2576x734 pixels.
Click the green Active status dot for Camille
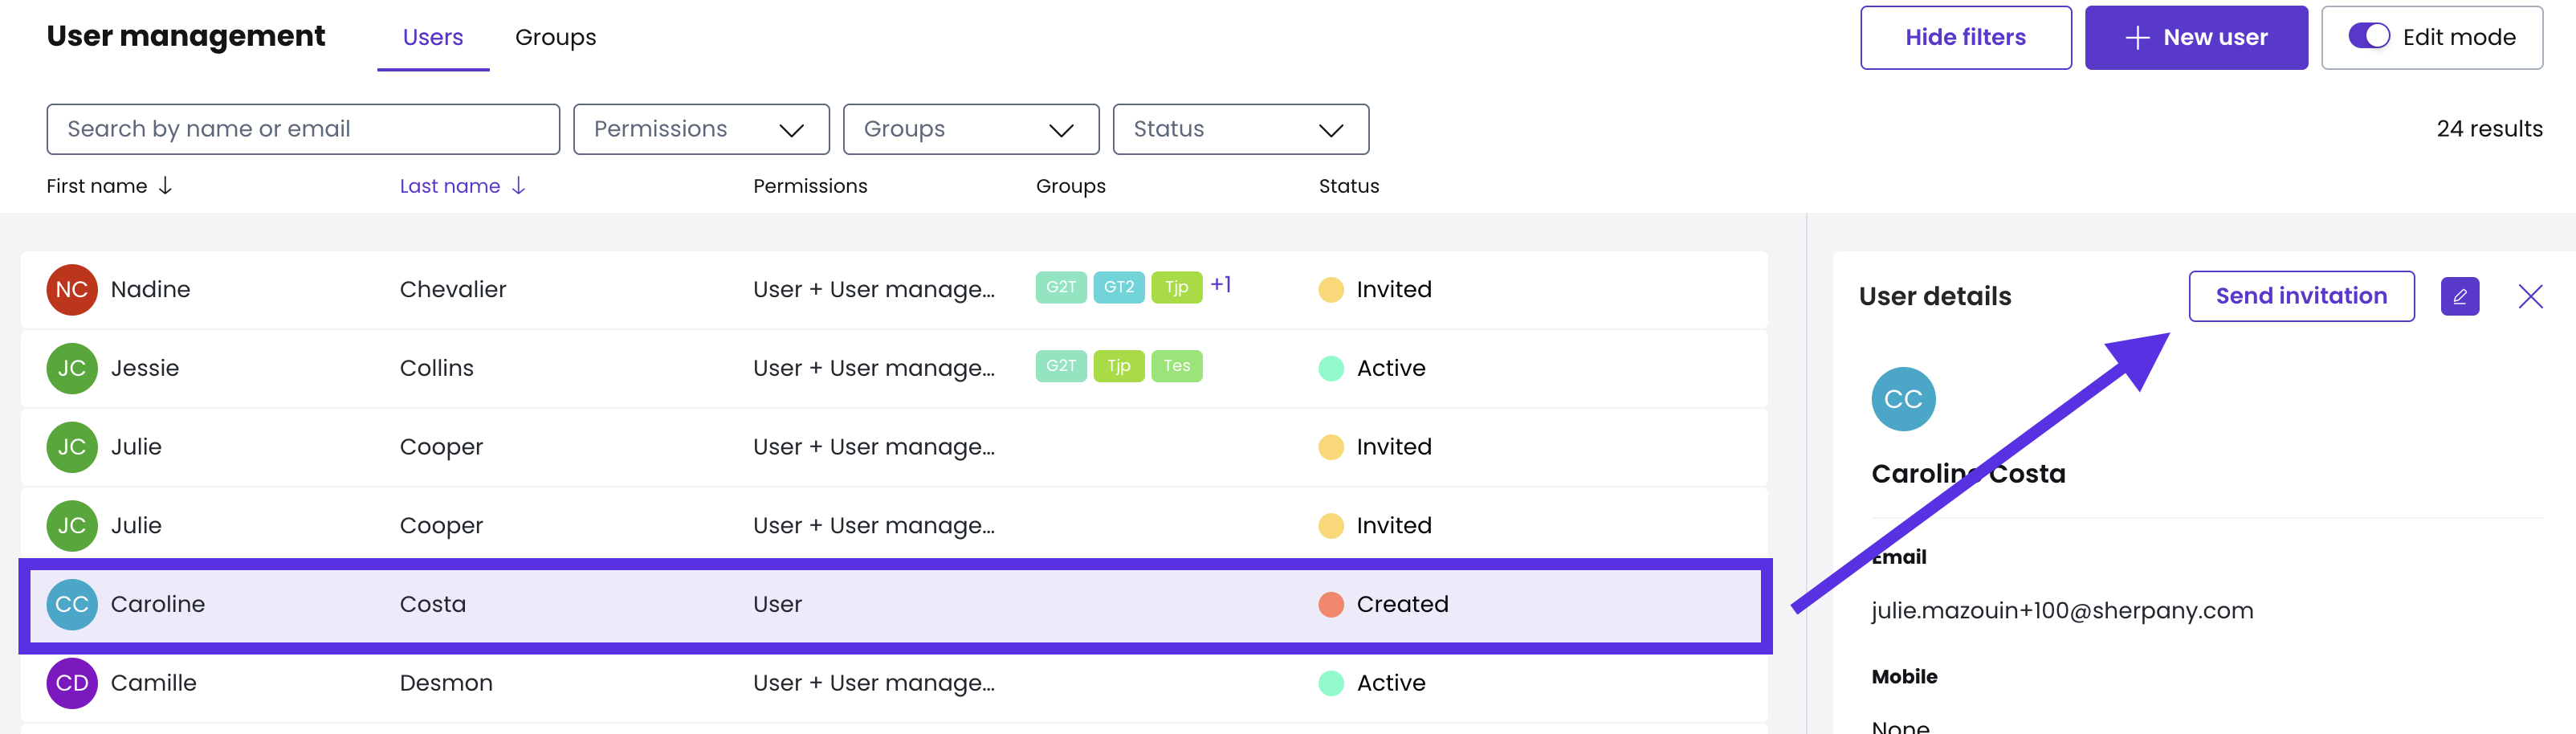[x=1331, y=683]
